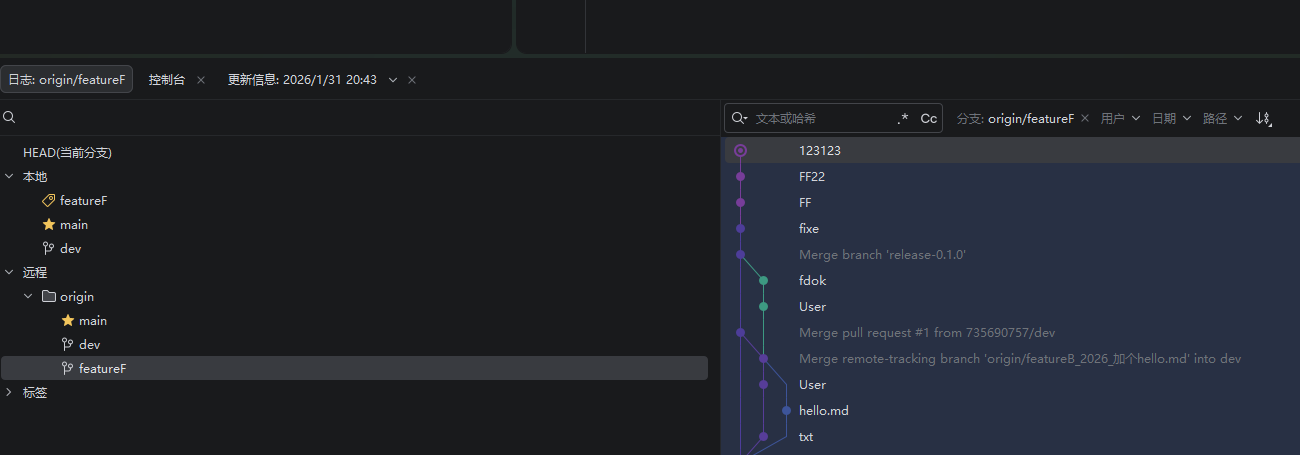Select remote origin featureF branch
This screenshot has height=455, width=1300.
(354, 369)
